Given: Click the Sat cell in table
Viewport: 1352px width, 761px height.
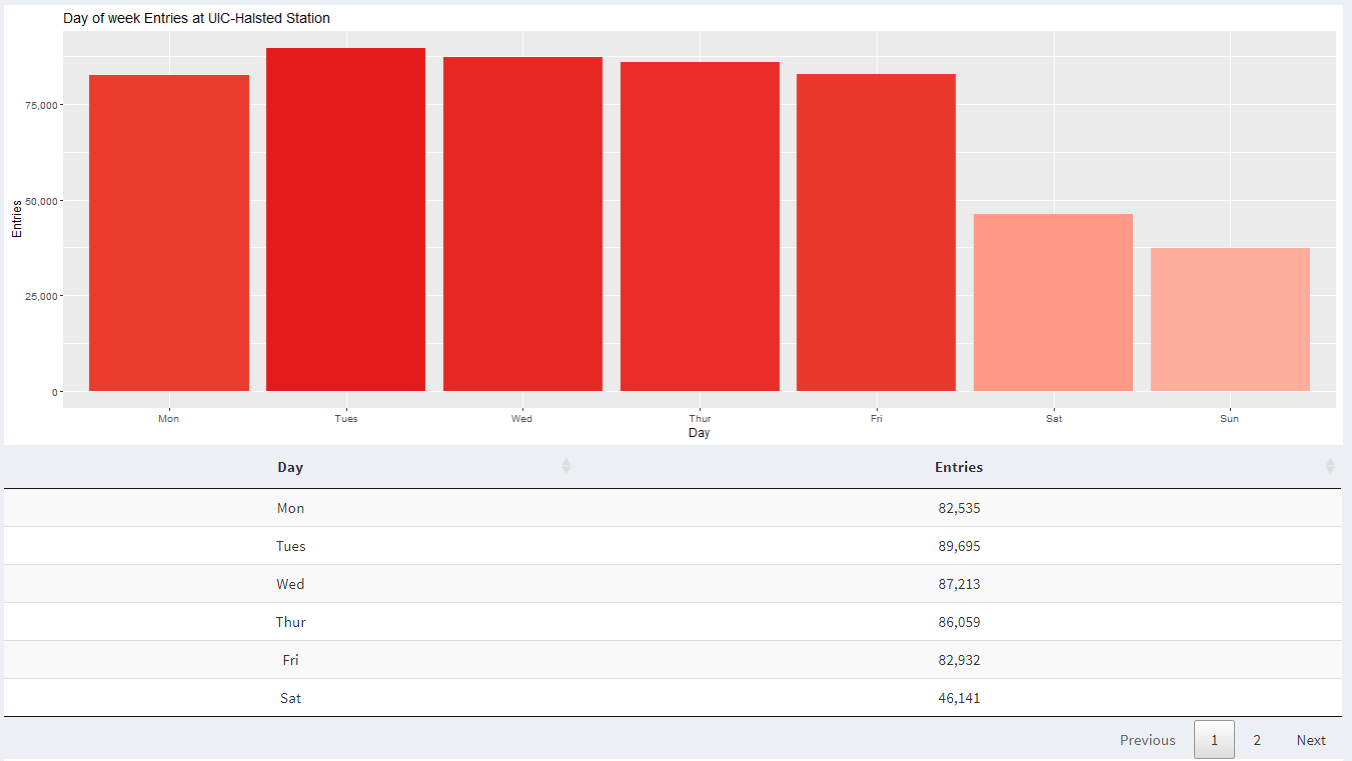Looking at the screenshot, I should [291, 698].
